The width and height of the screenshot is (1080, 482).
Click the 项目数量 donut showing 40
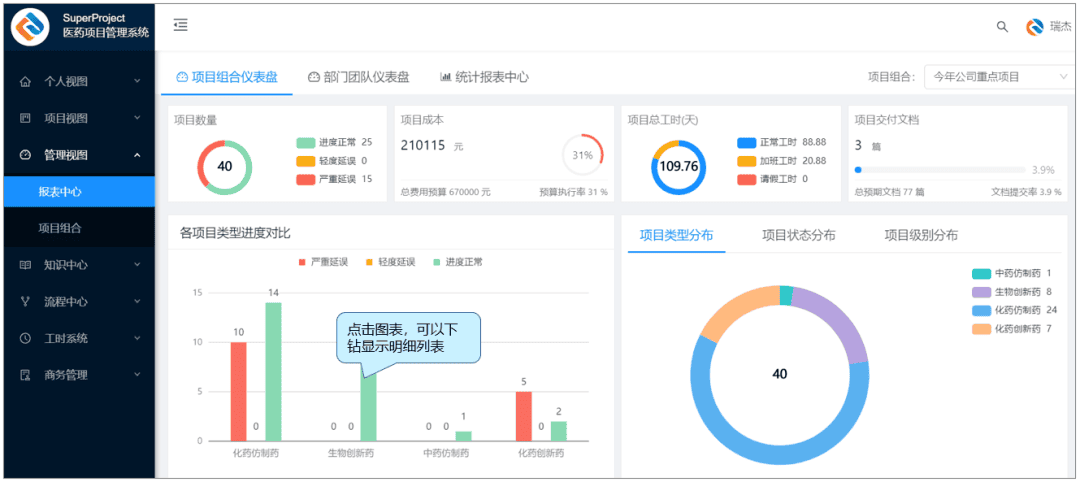225,167
